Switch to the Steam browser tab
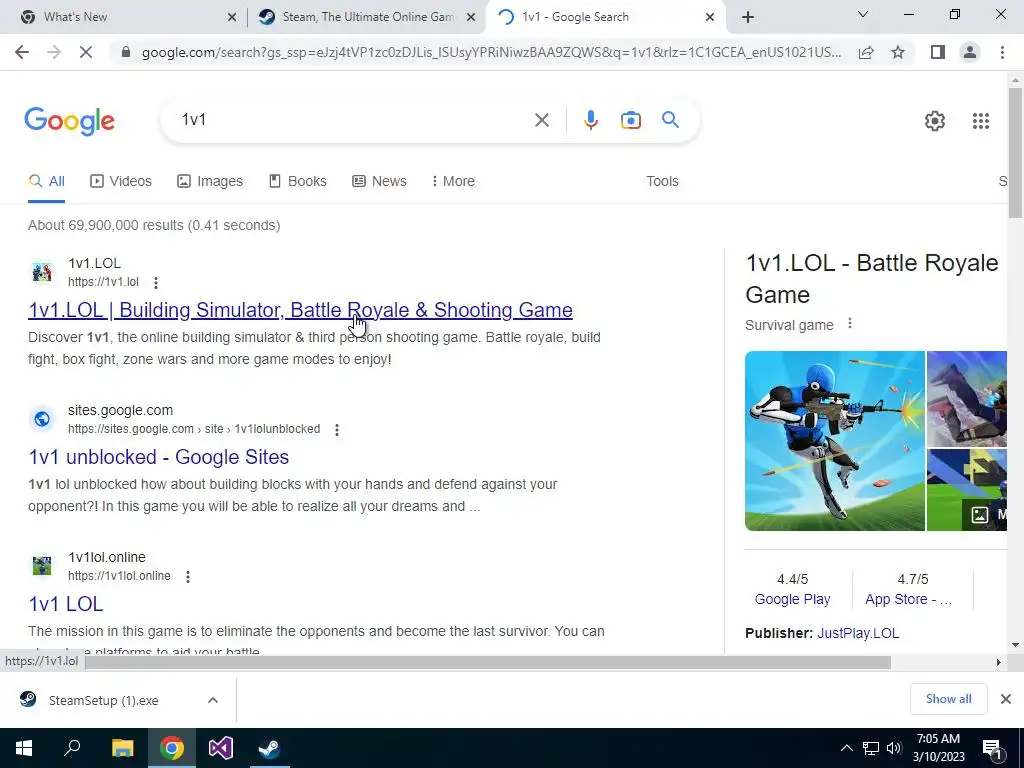Image resolution: width=1024 pixels, height=768 pixels. tap(368, 17)
